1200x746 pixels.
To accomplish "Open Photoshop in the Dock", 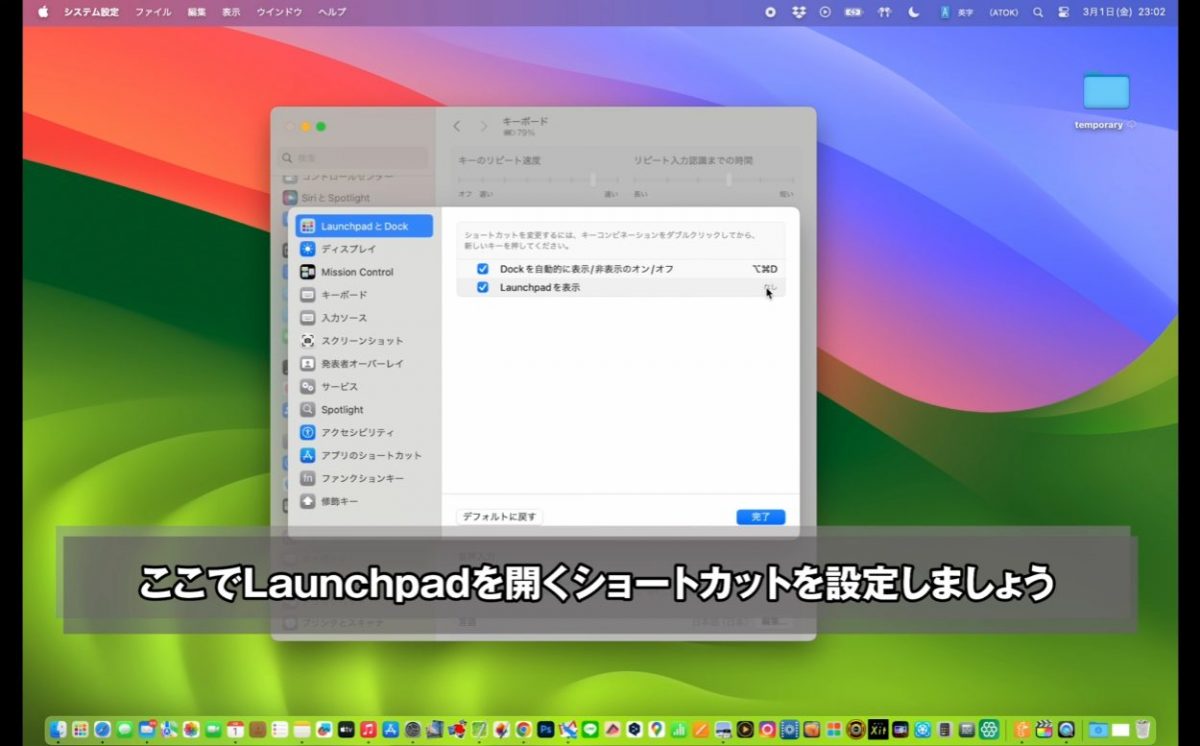I will (x=546, y=729).
